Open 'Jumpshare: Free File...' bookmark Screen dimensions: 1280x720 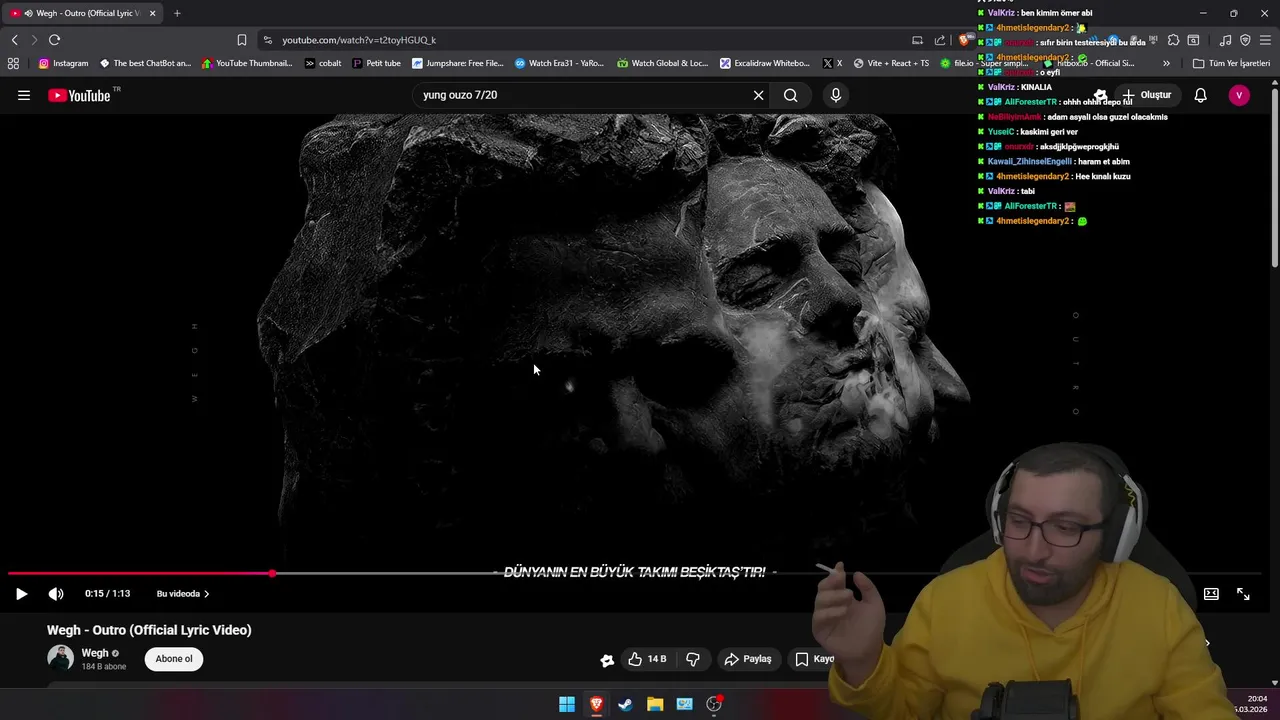pyautogui.click(x=458, y=63)
